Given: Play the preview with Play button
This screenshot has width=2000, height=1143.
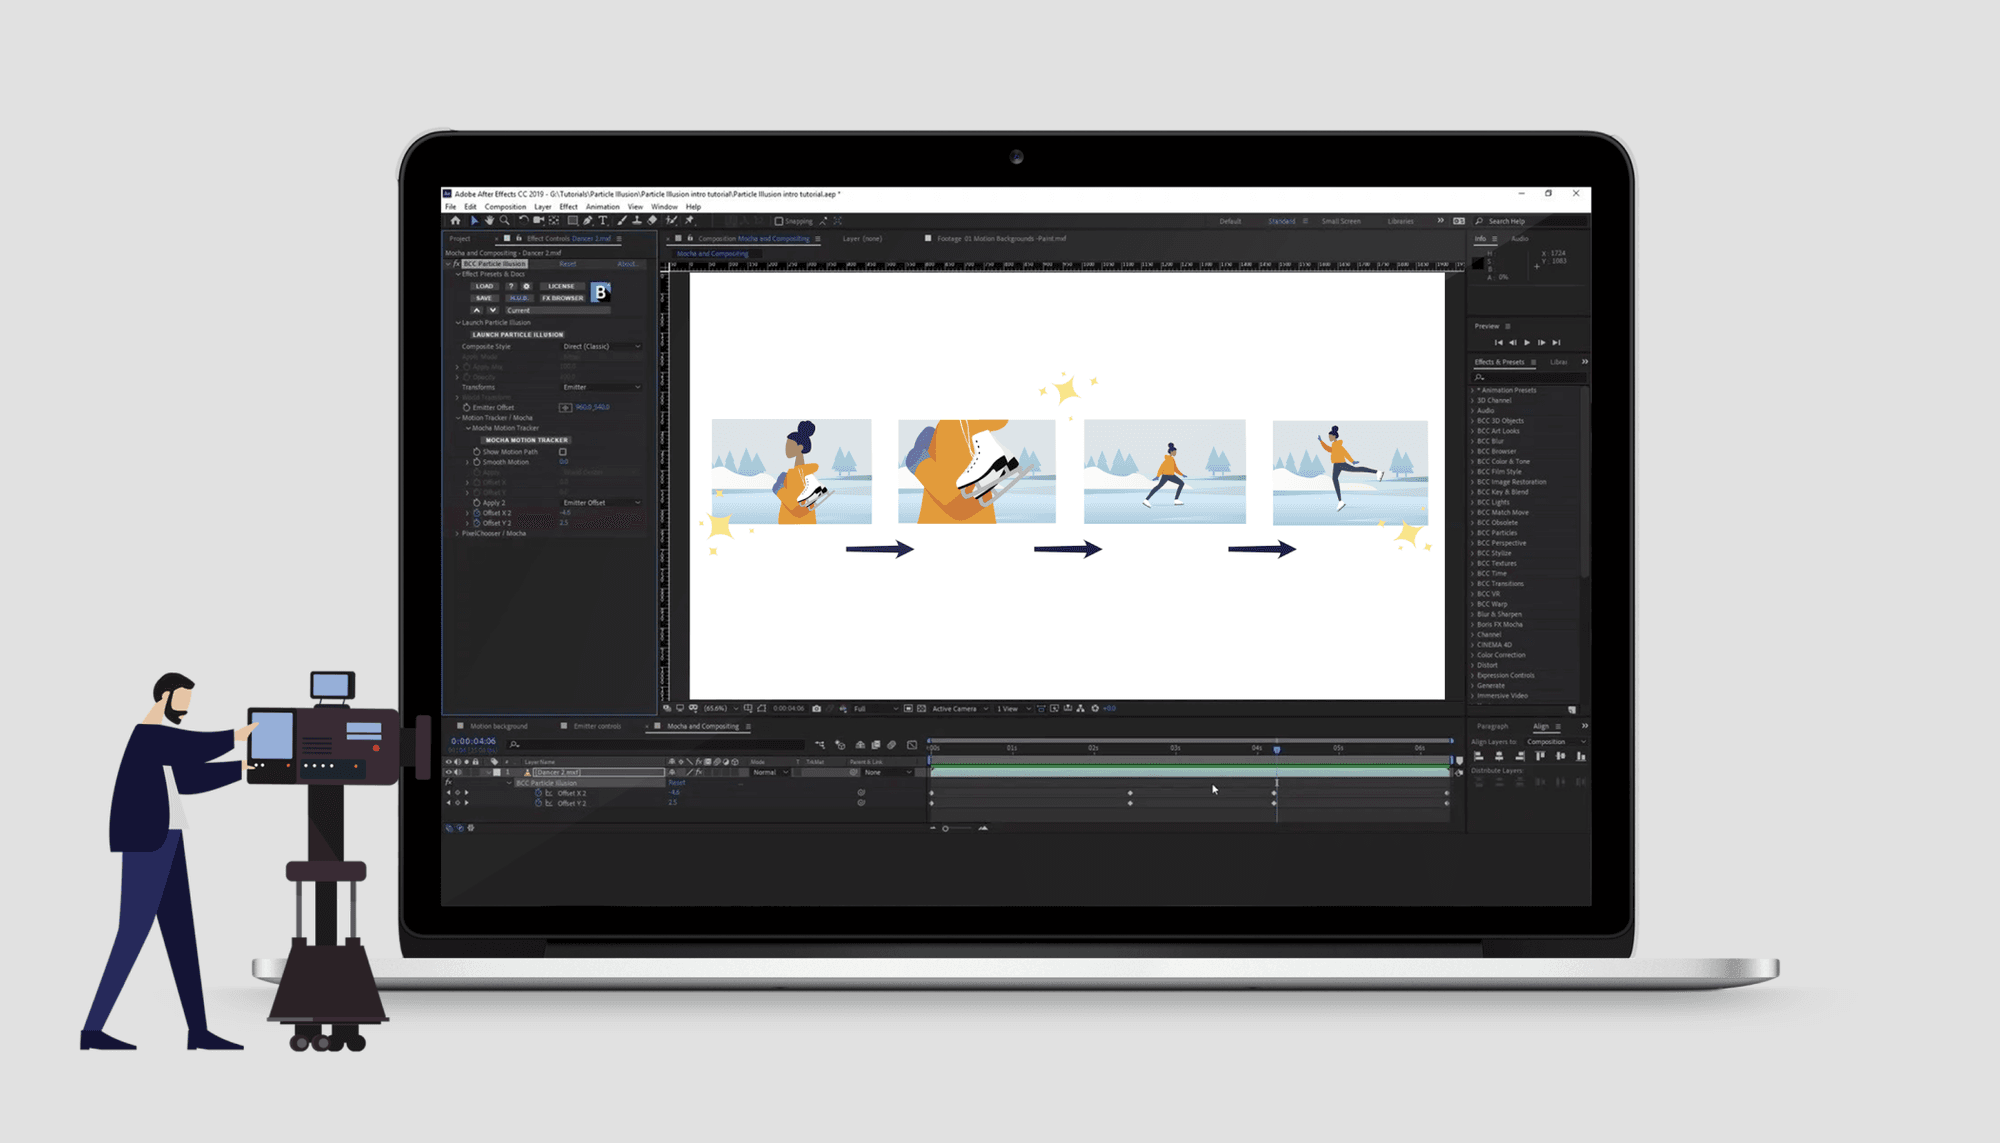Looking at the screenshot, I should (1527, 343).
